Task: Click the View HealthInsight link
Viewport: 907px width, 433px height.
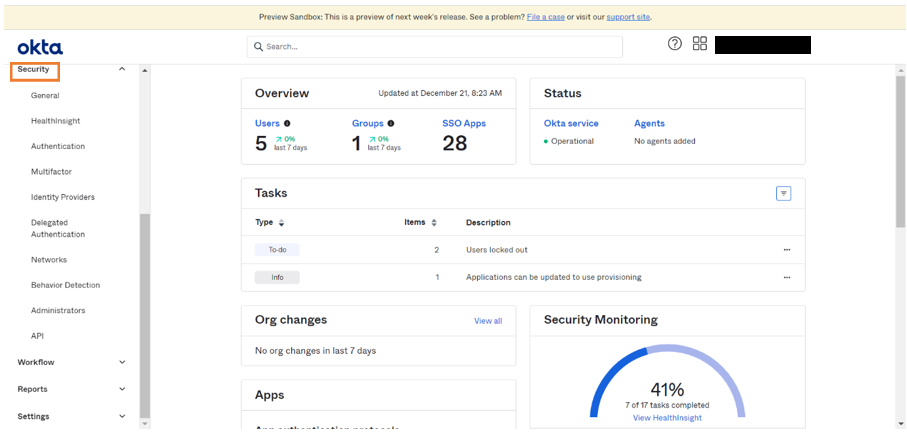Action: coord(667,418)
